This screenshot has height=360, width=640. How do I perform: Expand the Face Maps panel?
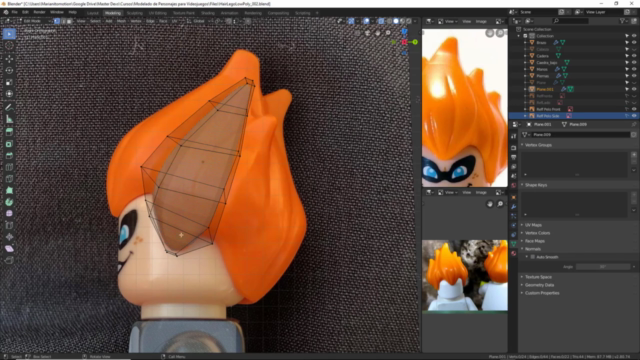click(x=522, y=241)
